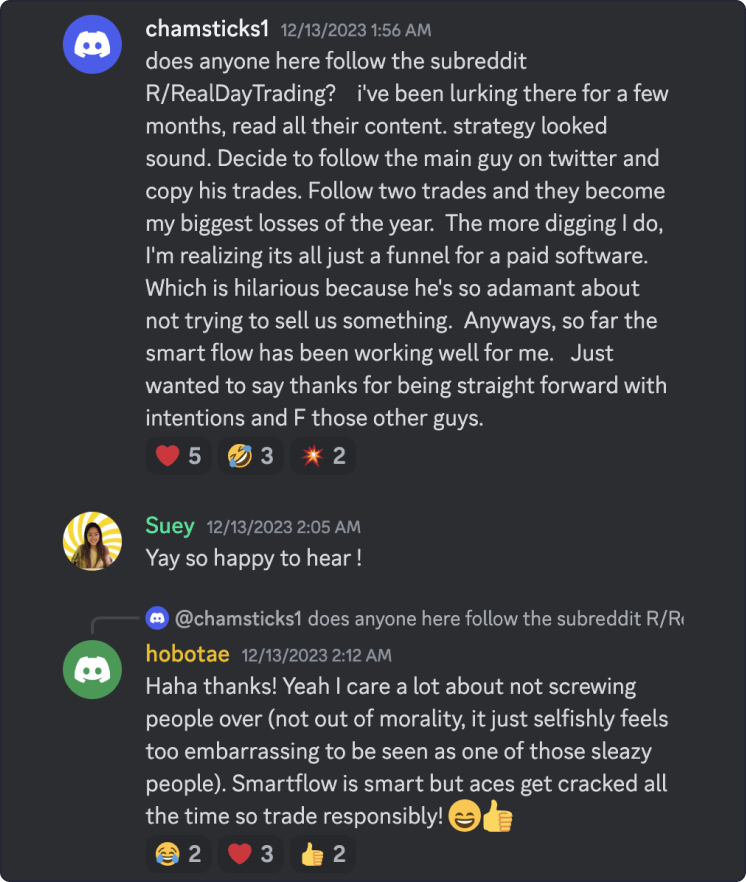Click the rolling-laugh reaction with count 3
Viewport: 746px width, 882px height.
point(250,455)
